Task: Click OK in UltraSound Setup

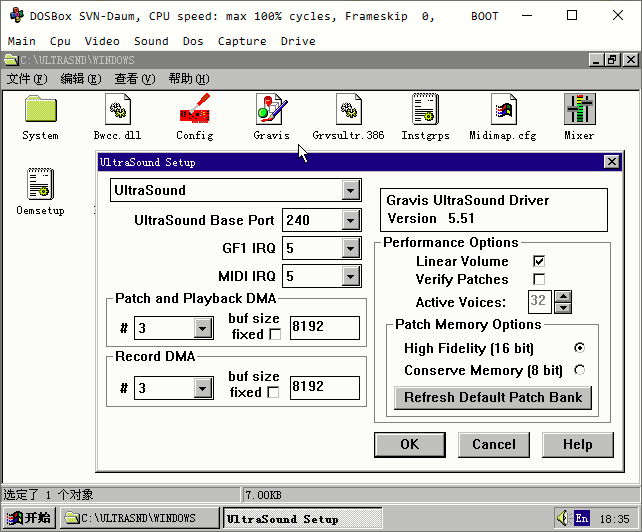Action: click(410, 444)
